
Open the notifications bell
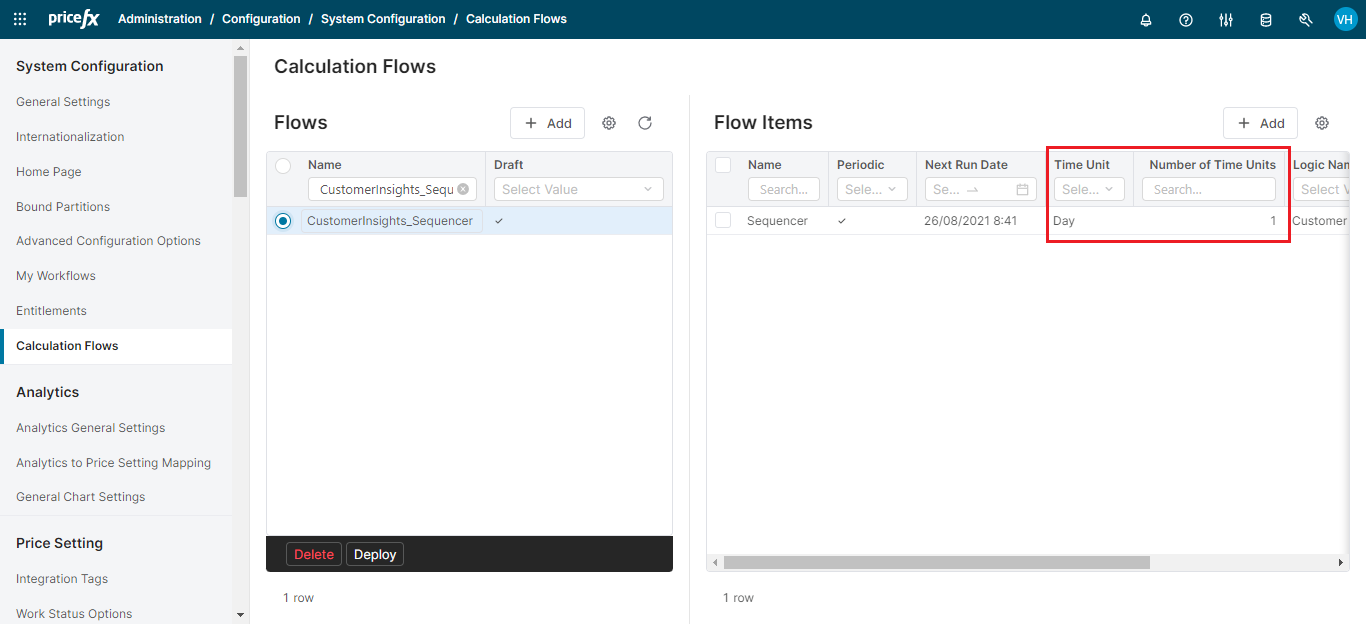point(1146,20)
